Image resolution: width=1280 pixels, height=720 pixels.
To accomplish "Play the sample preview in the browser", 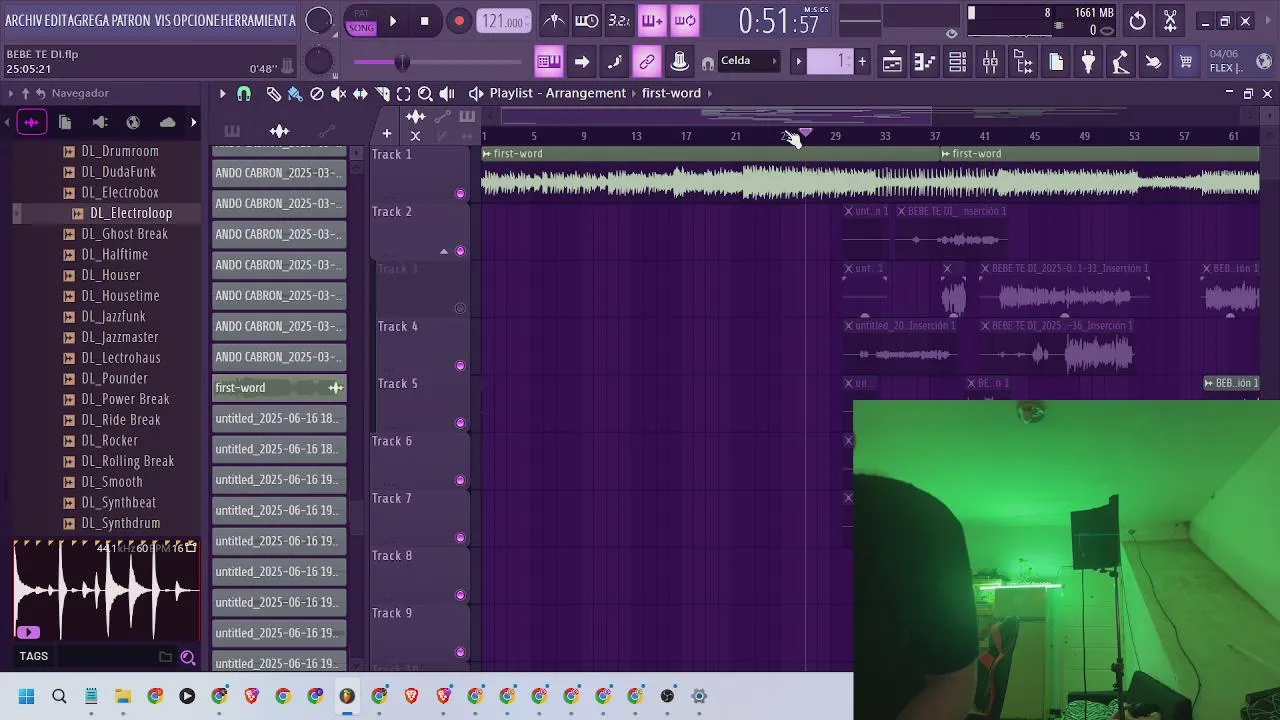I will (28, 632).
